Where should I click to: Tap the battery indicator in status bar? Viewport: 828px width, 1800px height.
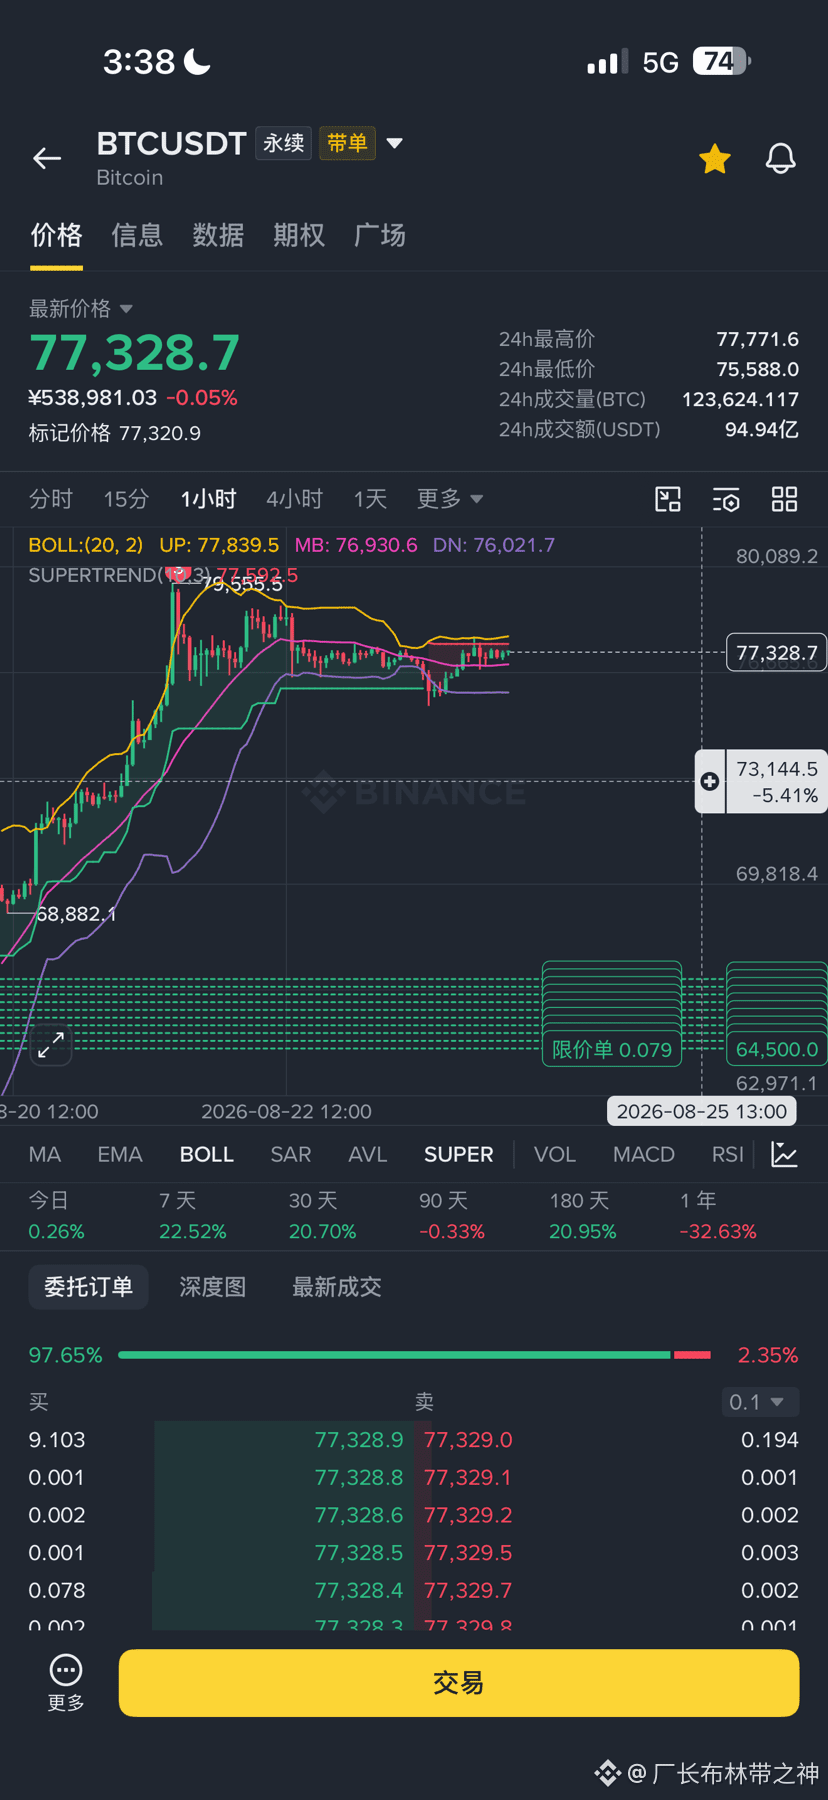722,62
